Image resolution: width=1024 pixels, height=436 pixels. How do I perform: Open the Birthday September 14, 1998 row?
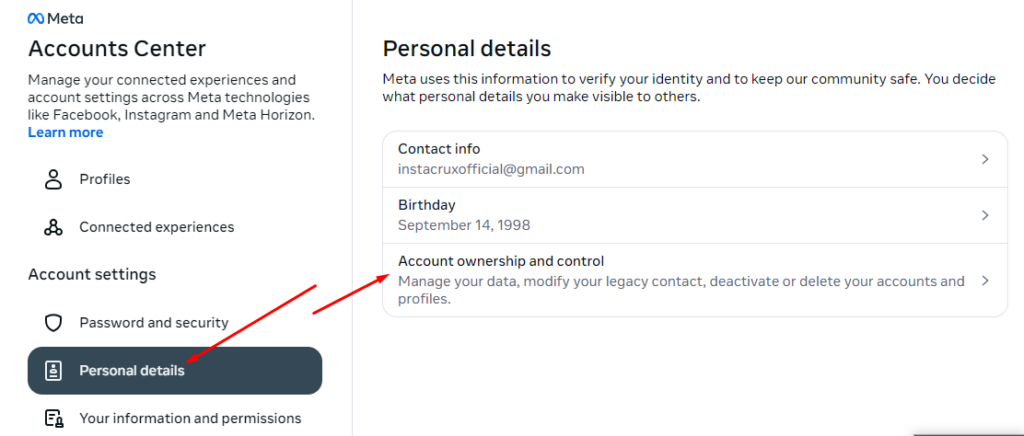click(x=695, y=215)
